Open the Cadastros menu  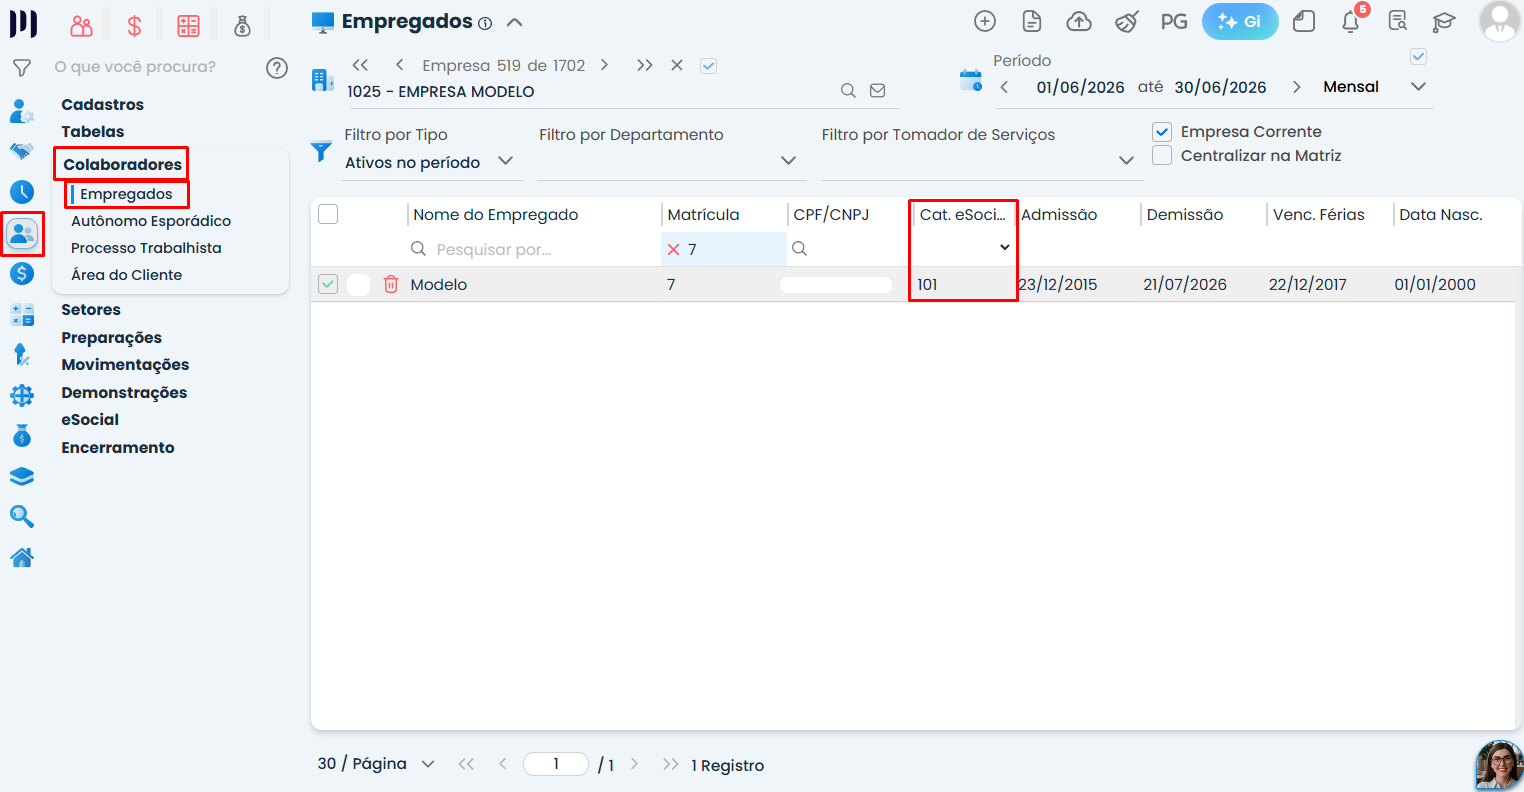102,105
